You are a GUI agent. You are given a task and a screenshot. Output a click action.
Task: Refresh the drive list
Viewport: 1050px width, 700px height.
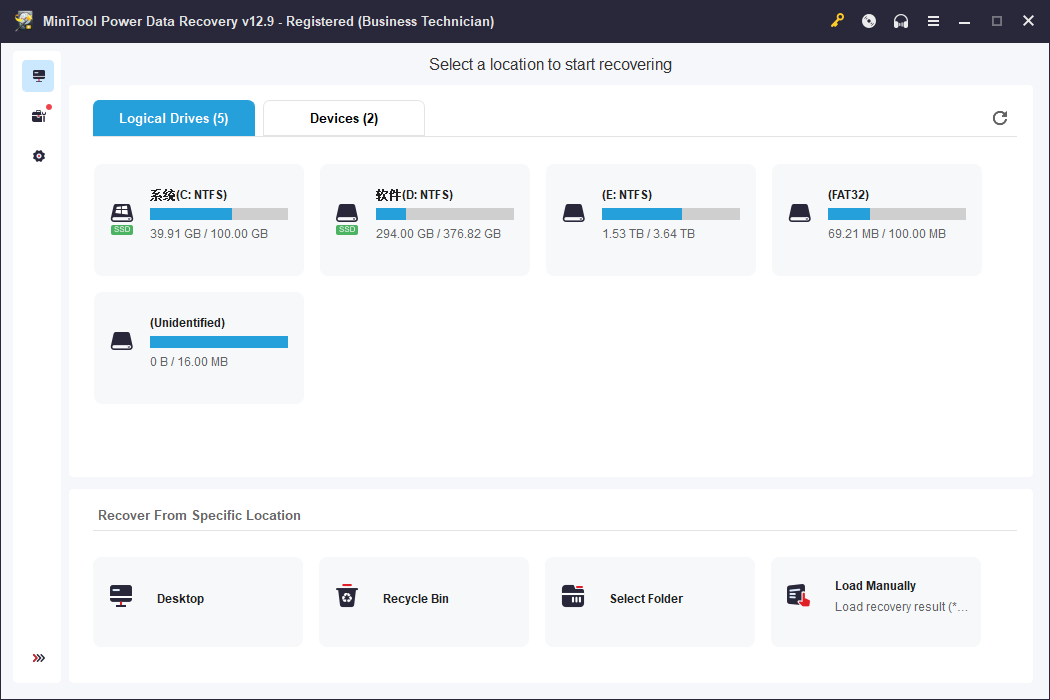pos(1000,118)
